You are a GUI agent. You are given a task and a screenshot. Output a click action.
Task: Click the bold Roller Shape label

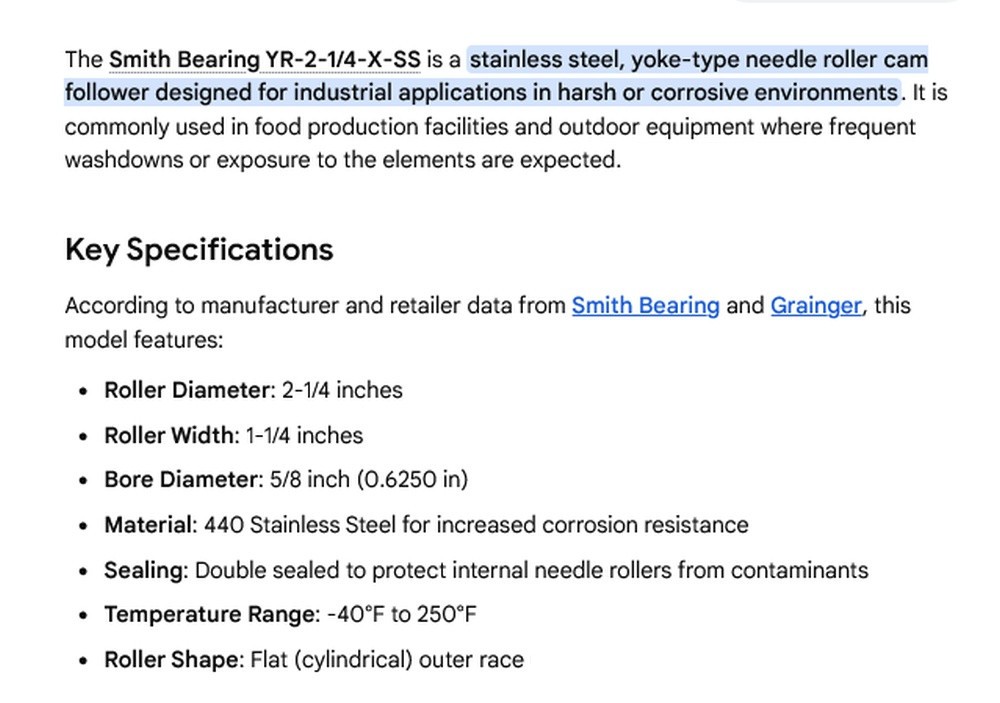(172, 660)
